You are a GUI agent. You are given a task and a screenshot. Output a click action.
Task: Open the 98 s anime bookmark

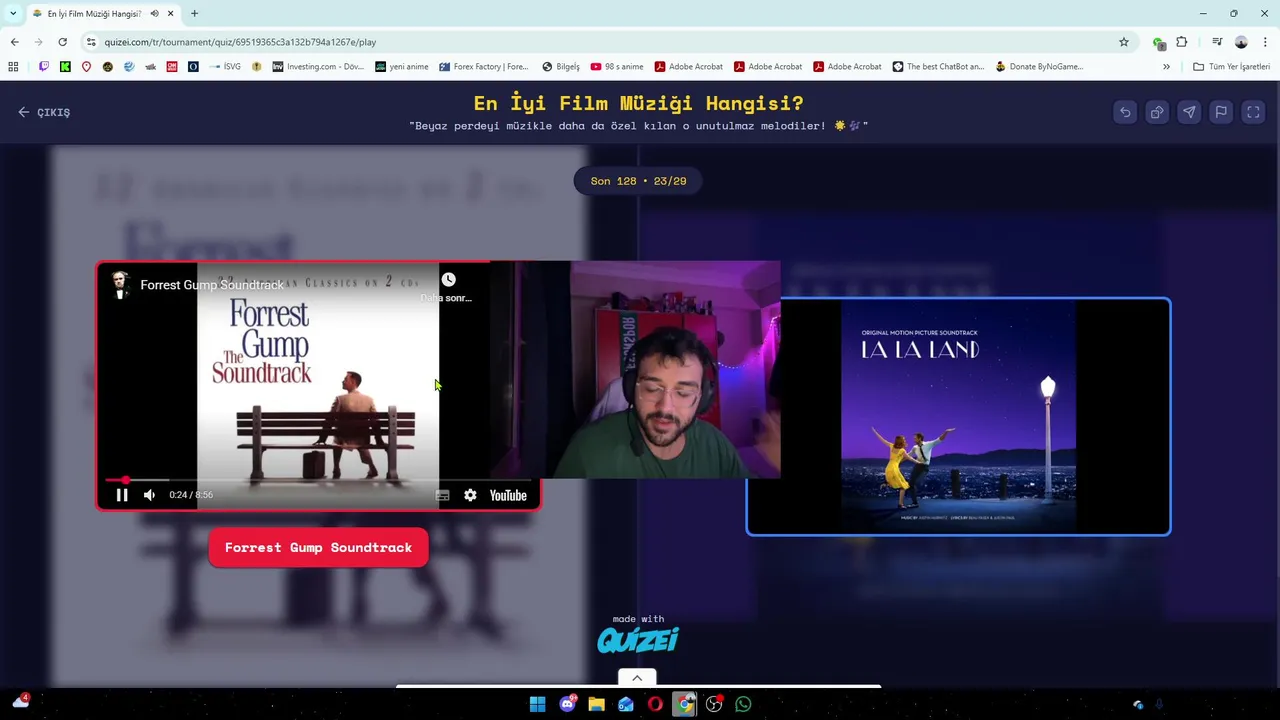pos(617,67)
